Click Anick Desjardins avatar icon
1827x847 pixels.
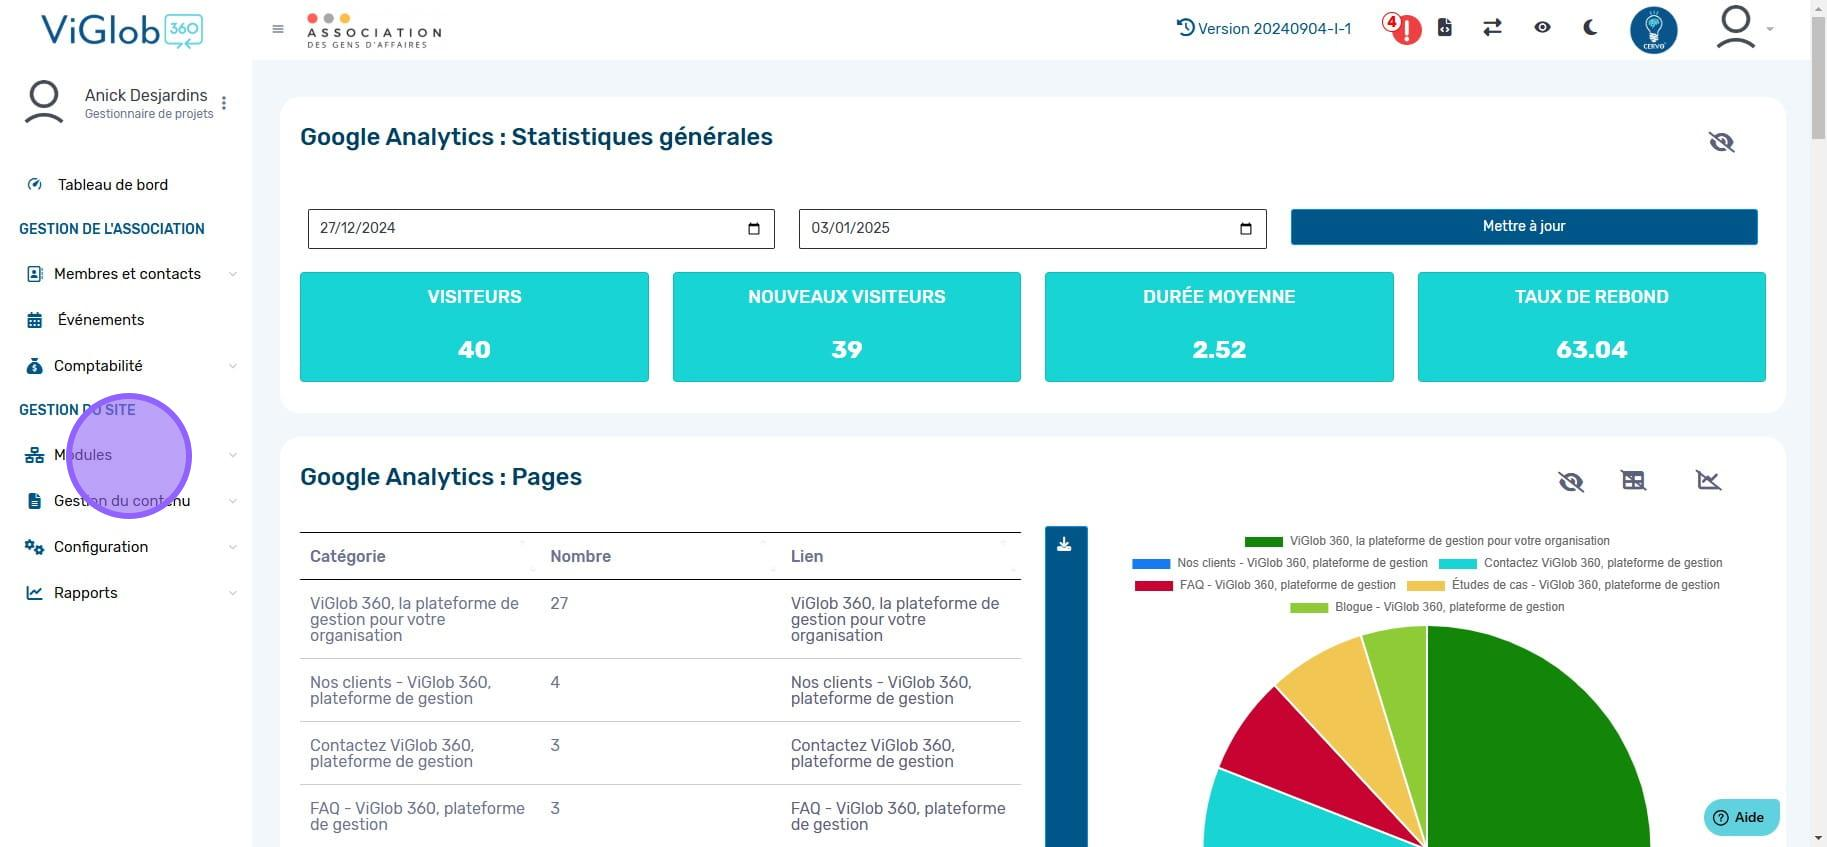[x=44, y=103]
